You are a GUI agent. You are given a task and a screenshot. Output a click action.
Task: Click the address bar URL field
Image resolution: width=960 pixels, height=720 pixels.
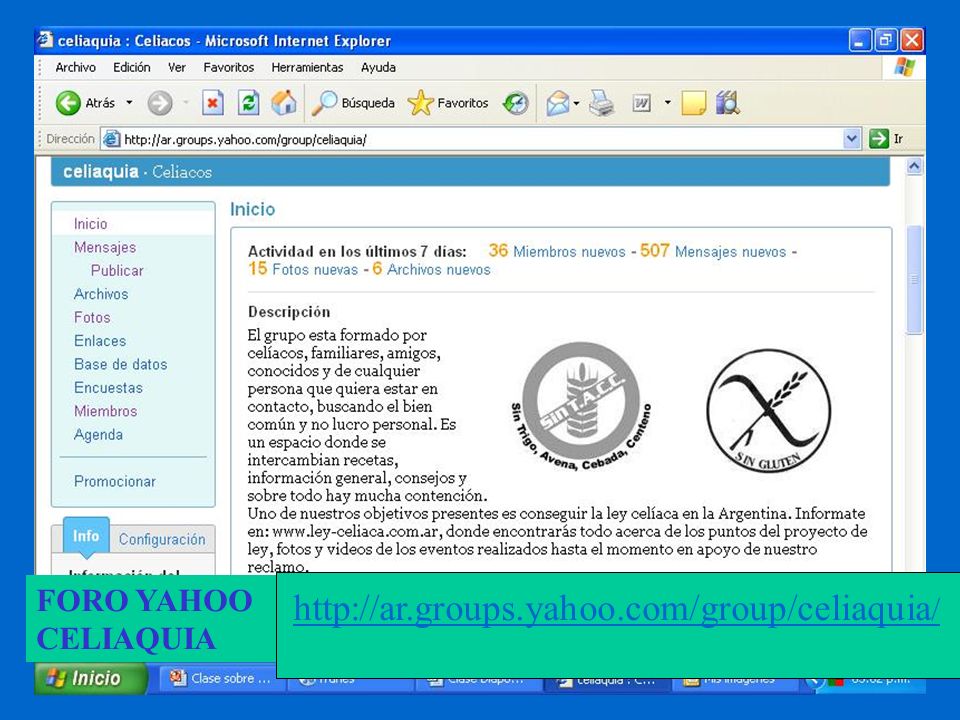(481, 139)
